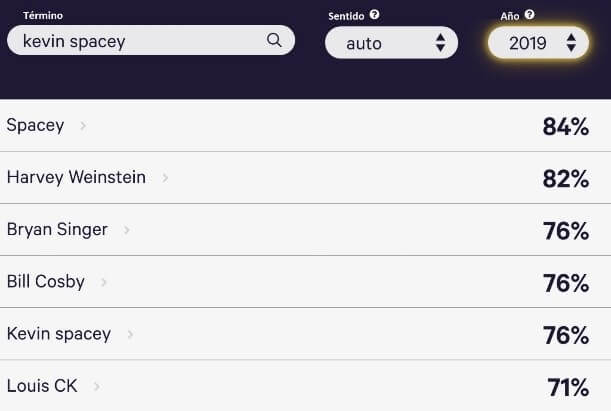This screenshot has width=611, height=411.
Task: Click the 84% score for Spacey
Action: [x=565, y=127]
